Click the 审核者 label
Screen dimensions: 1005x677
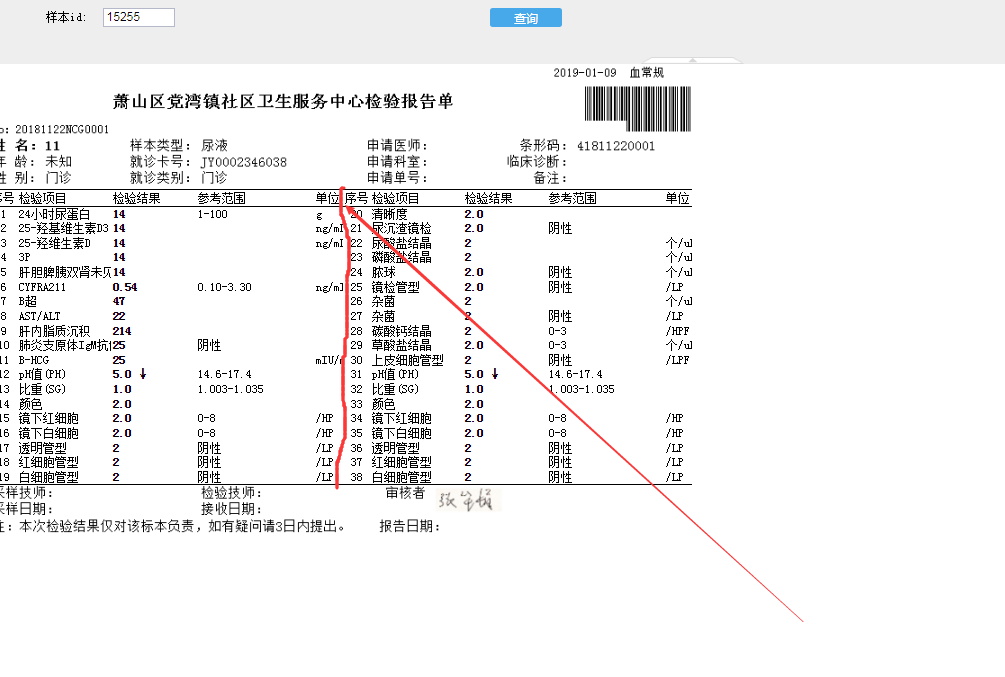click(405, 492)
